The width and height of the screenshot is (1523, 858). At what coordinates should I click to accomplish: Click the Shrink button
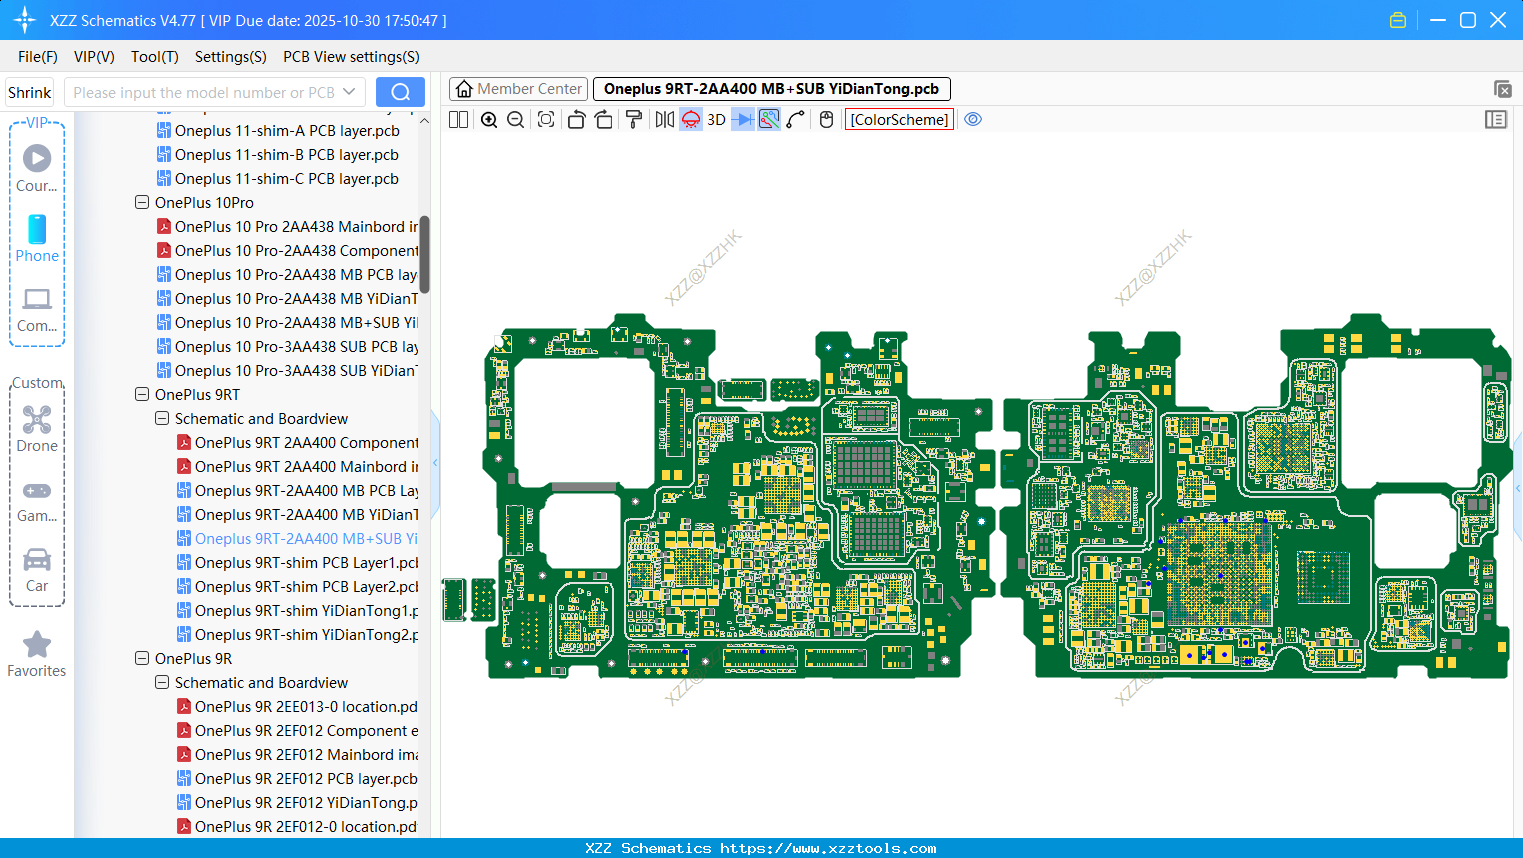tap(30, 93)
